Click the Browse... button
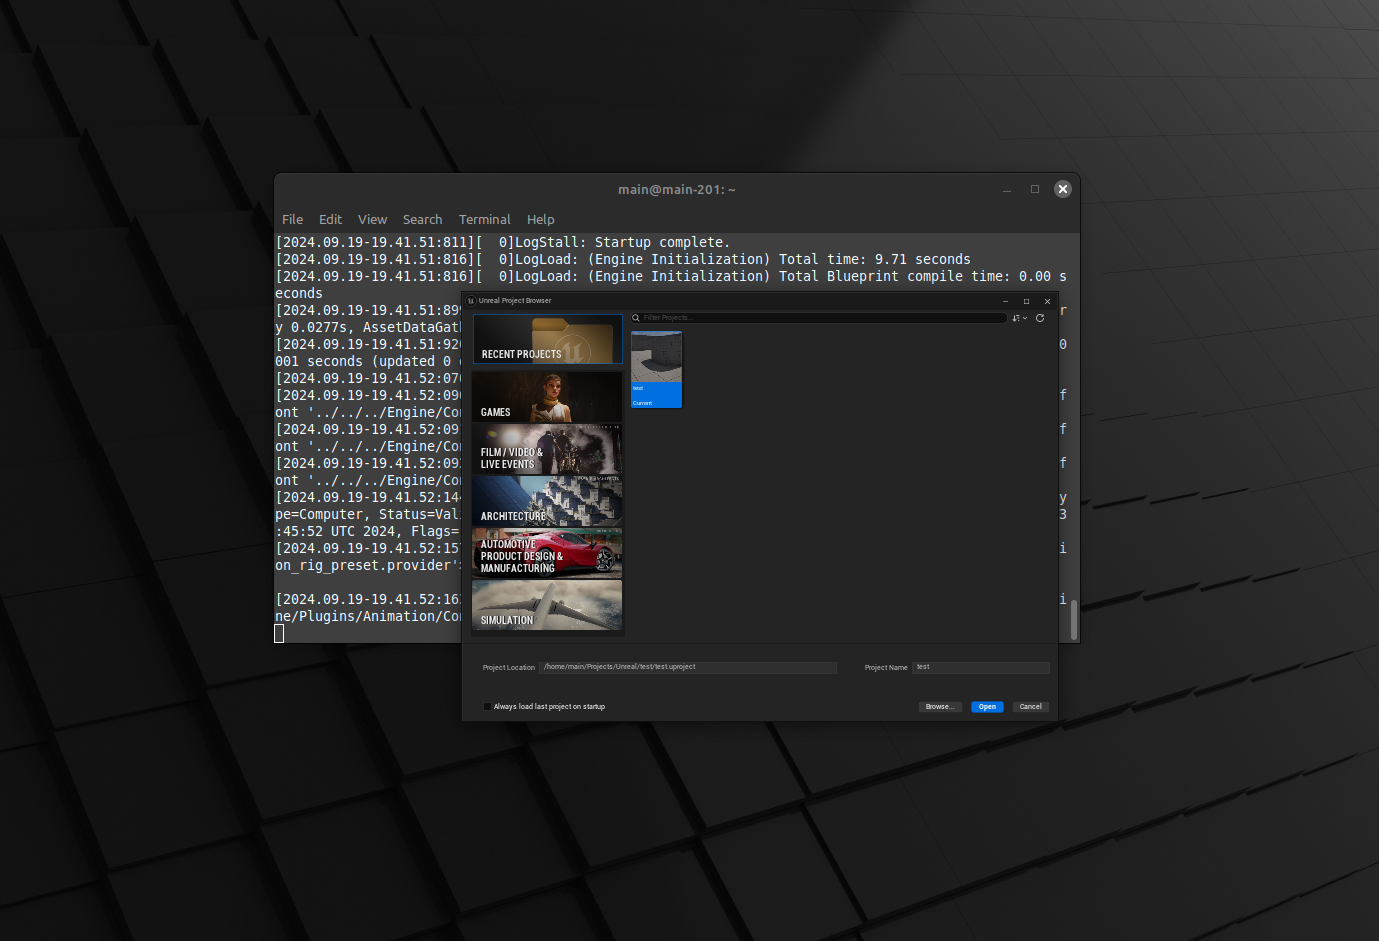Screen dimensions: 1379x941 click(940, 707)
